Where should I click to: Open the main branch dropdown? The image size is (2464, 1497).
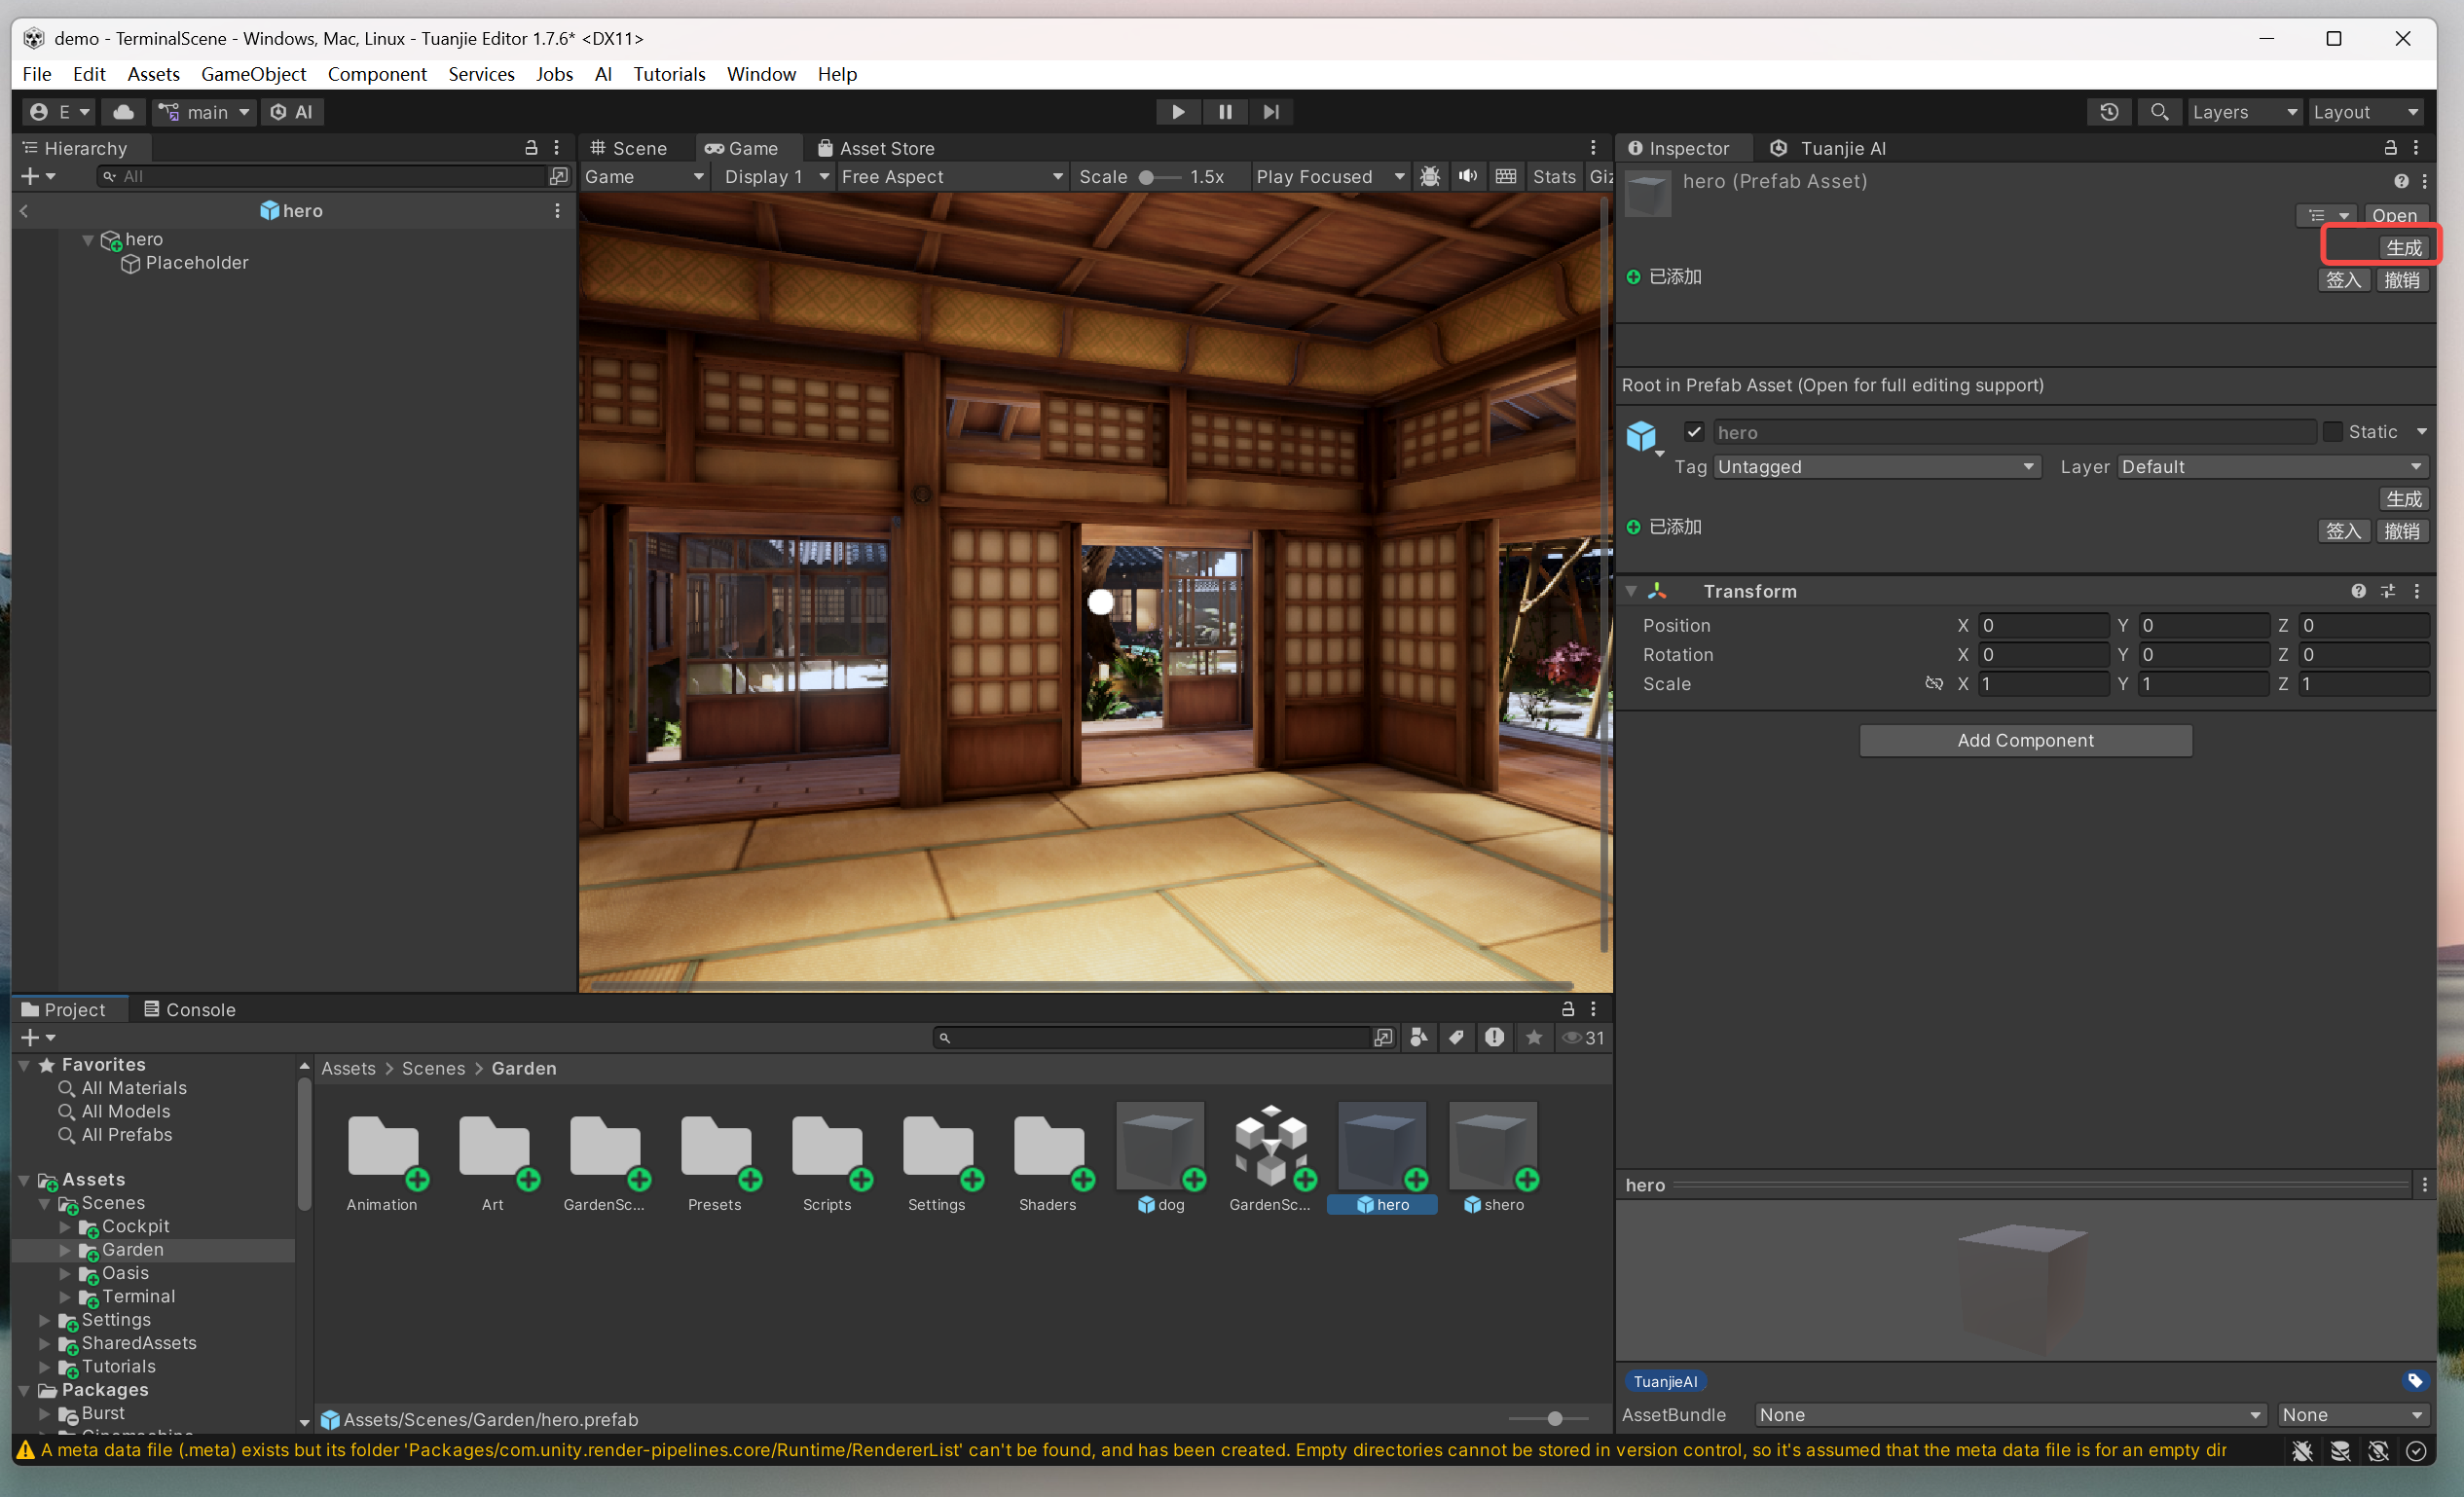[204, 112]
